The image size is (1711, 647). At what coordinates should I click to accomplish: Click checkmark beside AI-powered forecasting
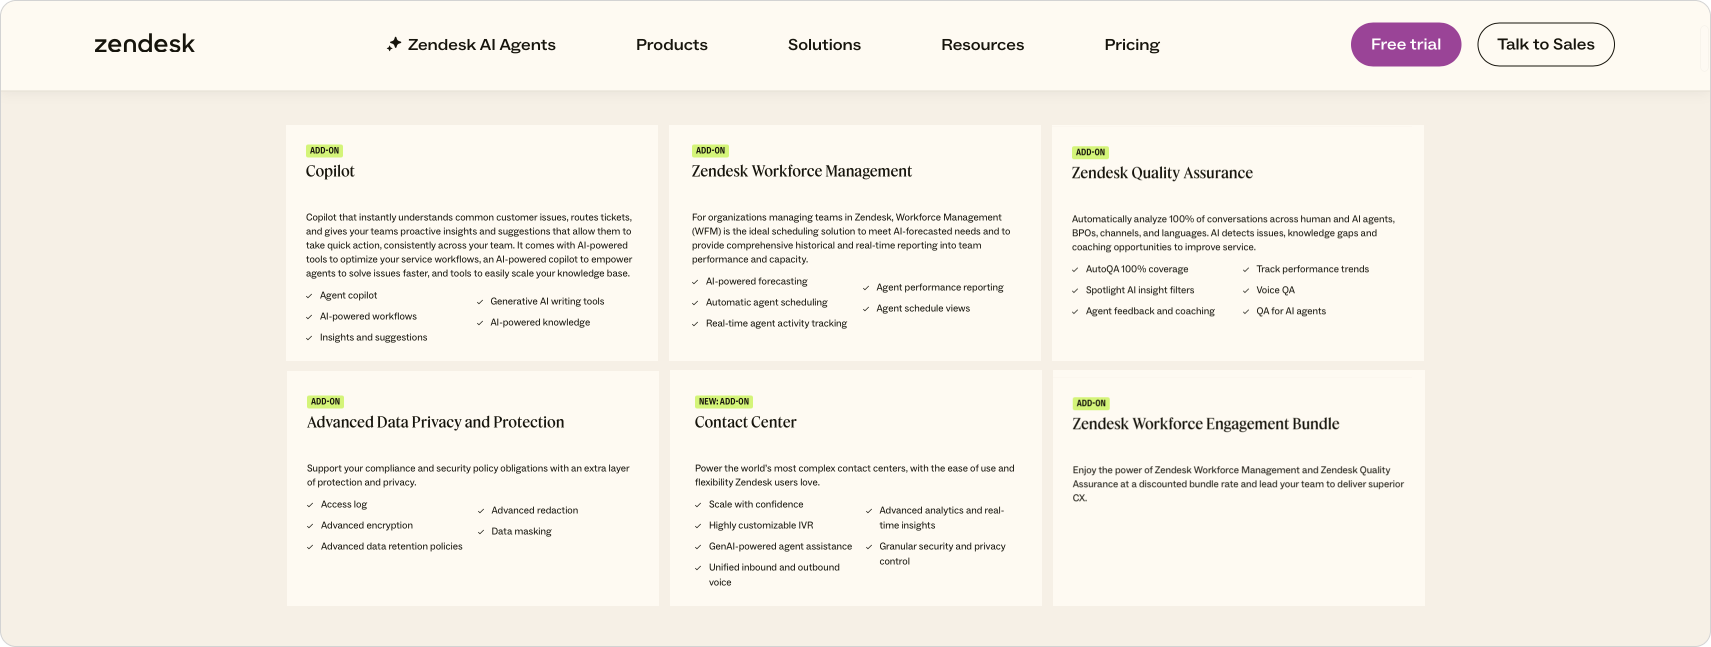coord(695,282)
